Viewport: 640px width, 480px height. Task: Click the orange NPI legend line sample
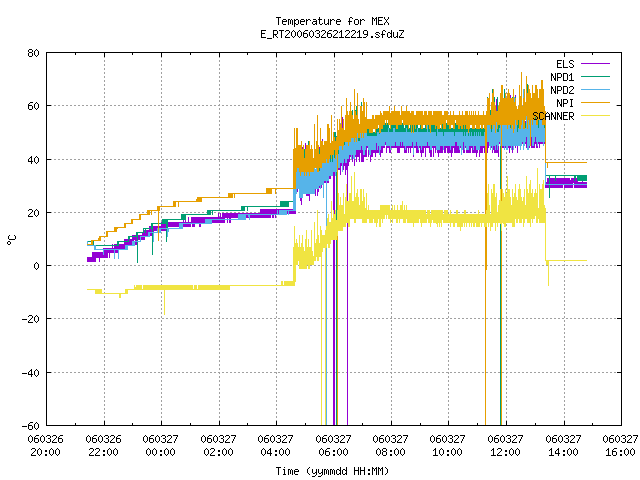[x=595, y=102]
